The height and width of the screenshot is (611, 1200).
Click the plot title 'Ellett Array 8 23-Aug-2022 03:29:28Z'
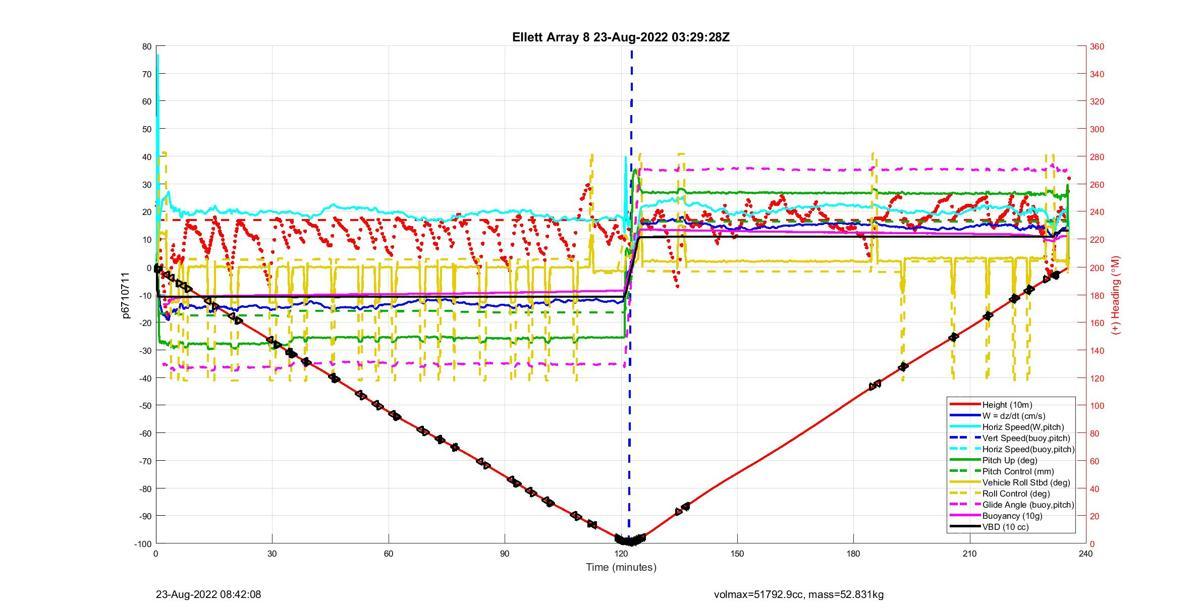click(x=620, y=37)
